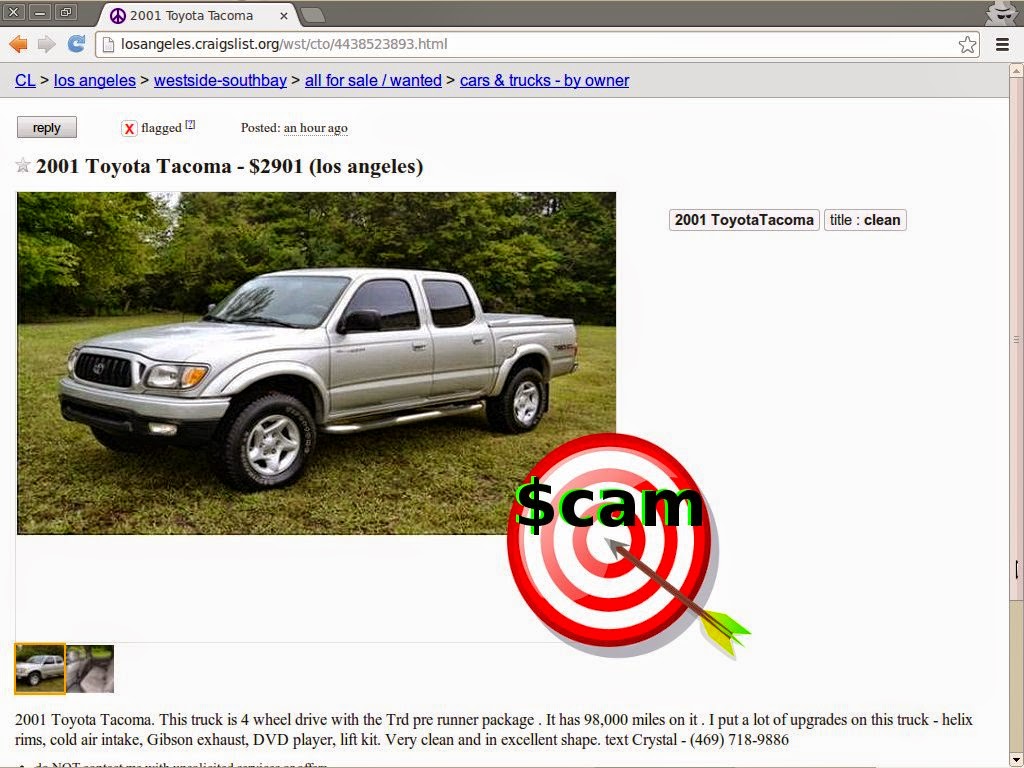Favorite the posting with the star icon
Viewport: 1024px width, 768px height.
point(23,165)
